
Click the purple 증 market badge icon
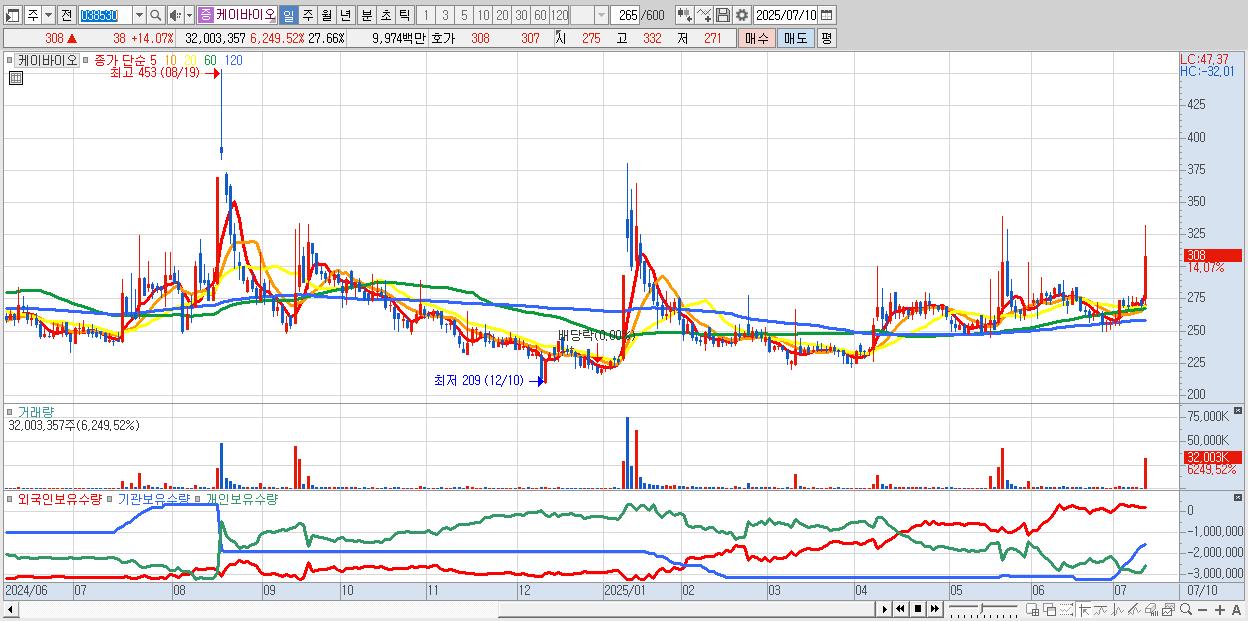tap(205, 15)
